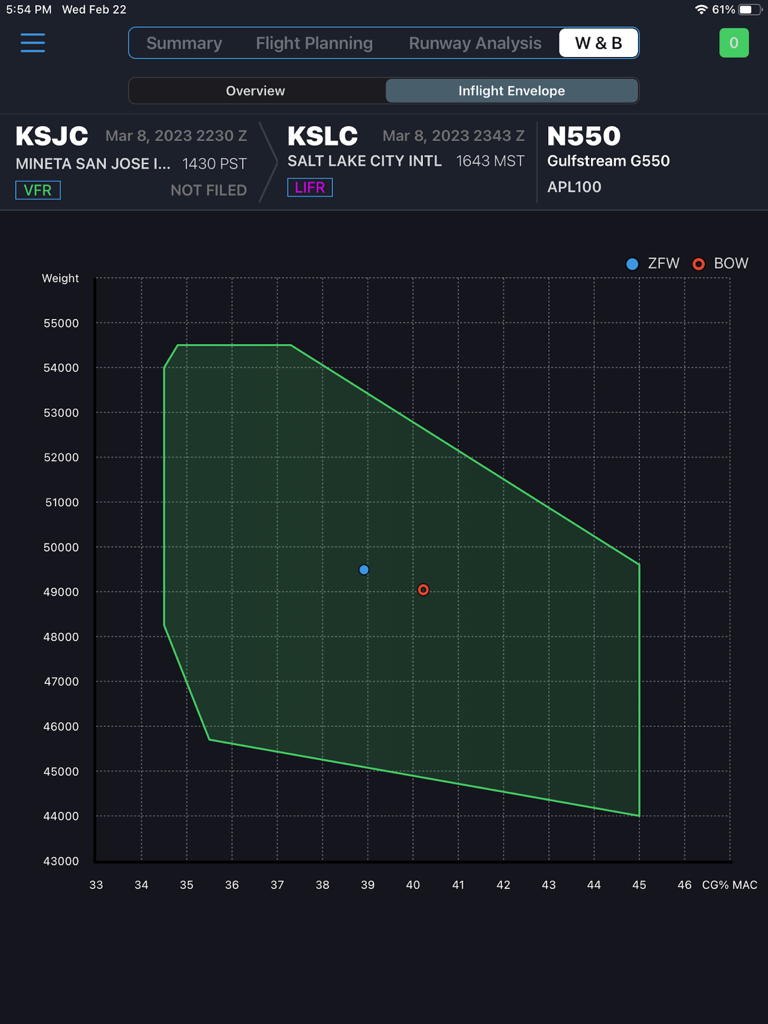
Task: Tap the Wi-Fi status icon
Action: (x=700, y=9)
